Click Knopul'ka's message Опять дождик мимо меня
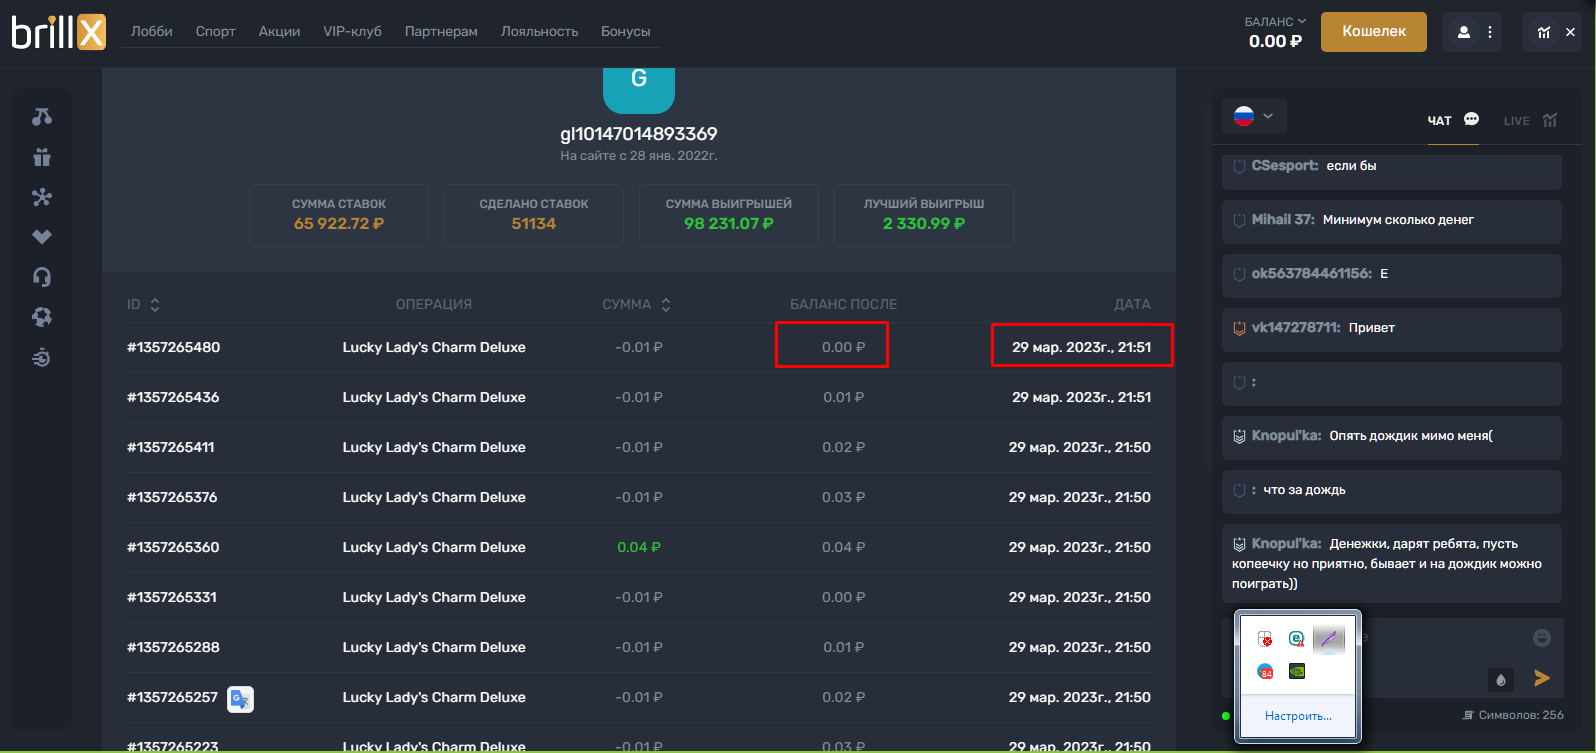 (1392, 437)
